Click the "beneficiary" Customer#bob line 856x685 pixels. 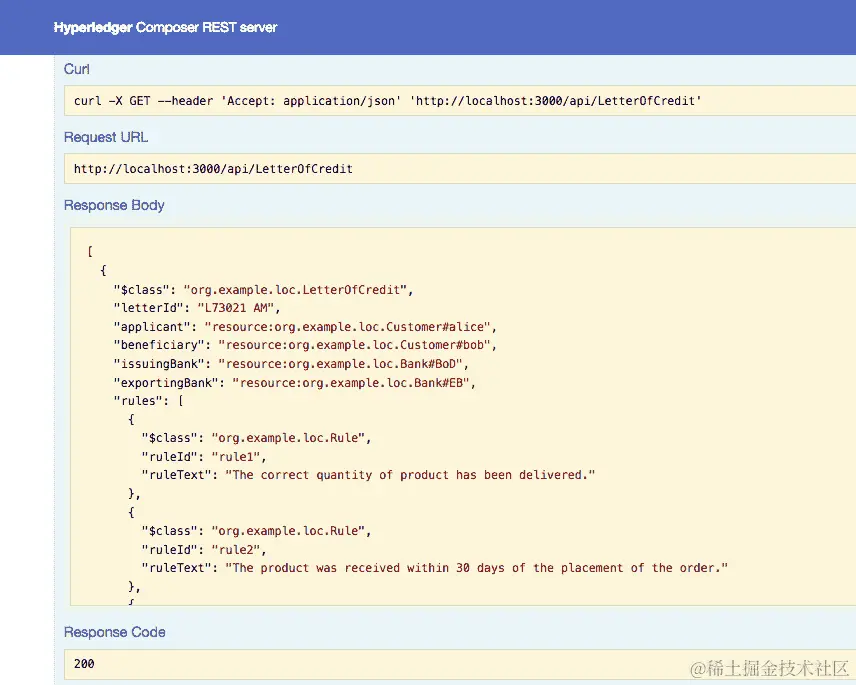click(x=305, y=345)
